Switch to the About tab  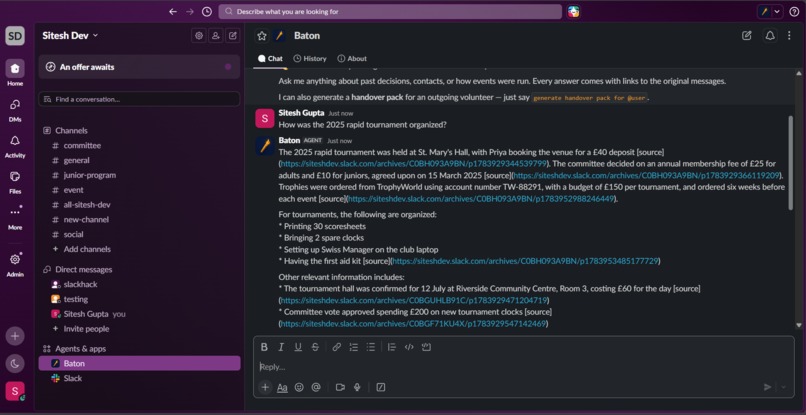(352, 59)
